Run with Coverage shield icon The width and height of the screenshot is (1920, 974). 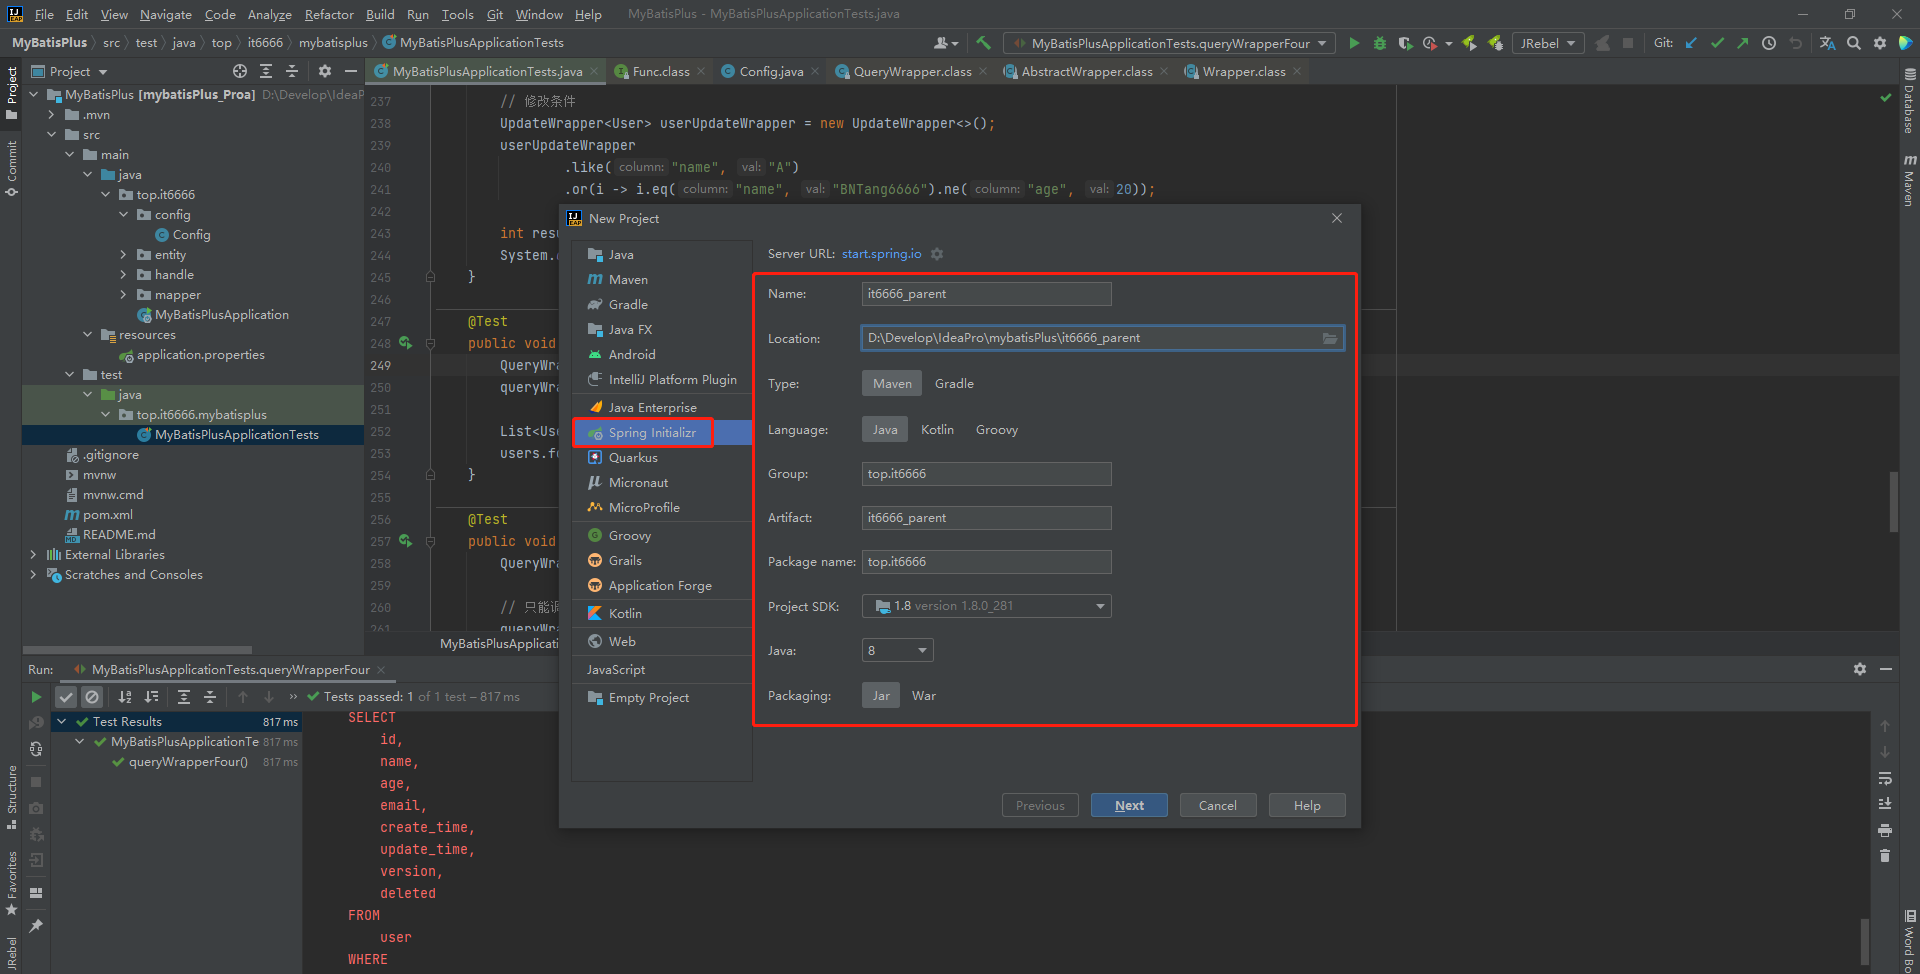click(1405, 43)
